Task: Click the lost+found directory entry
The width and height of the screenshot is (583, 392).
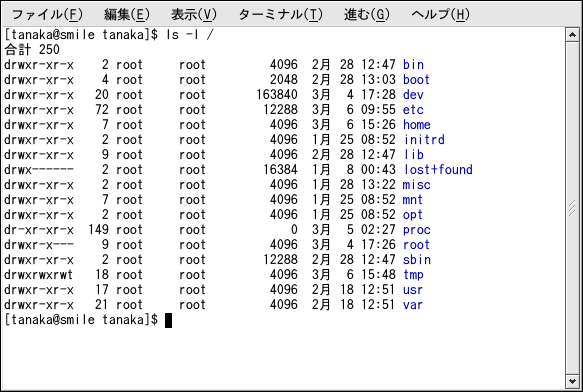Action: click(x=438, y=170)
